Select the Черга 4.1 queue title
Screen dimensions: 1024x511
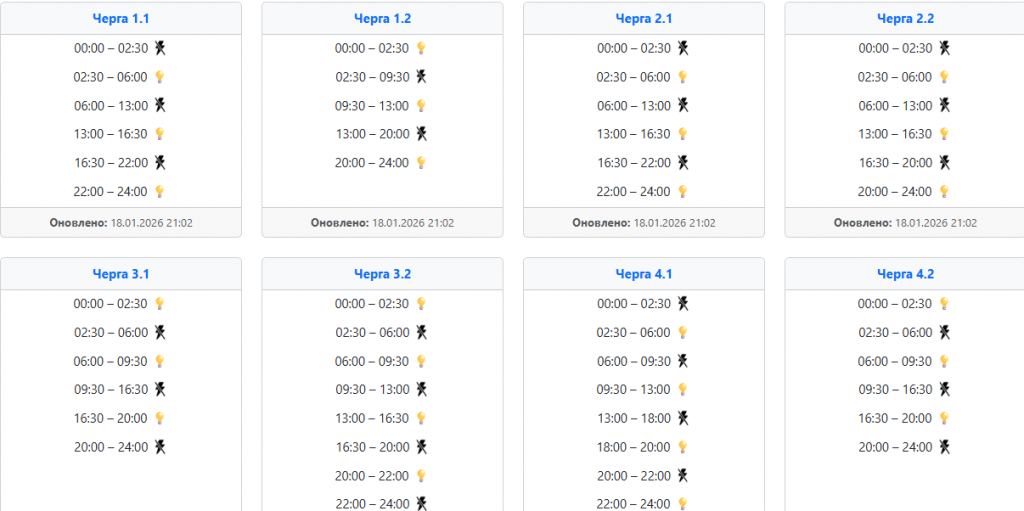click(x=644, y=274)
